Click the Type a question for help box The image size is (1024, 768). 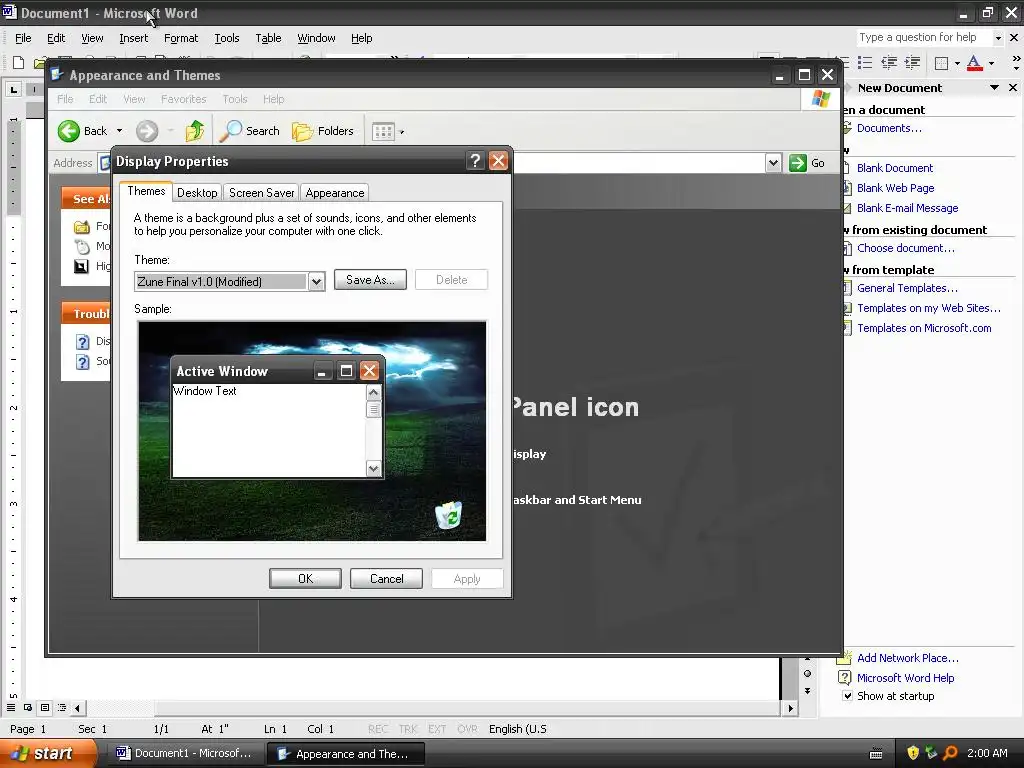tap(924, 38)
